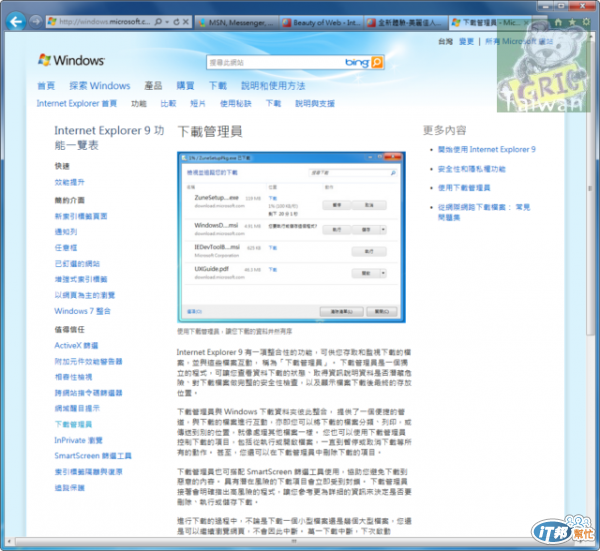600x551 pixels.
Task: Click the horizontal scrollbar at bottom
Action: coord(295,541)
